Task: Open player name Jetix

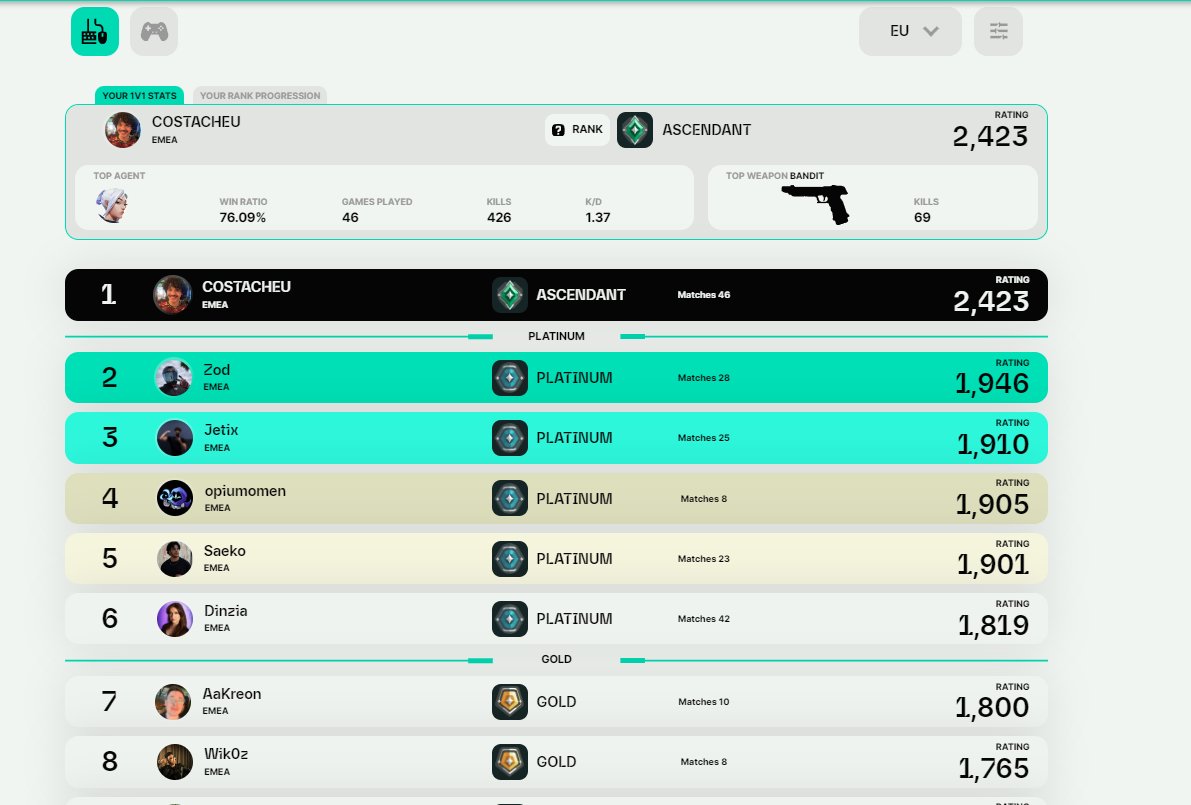Action: coord(221,430)
